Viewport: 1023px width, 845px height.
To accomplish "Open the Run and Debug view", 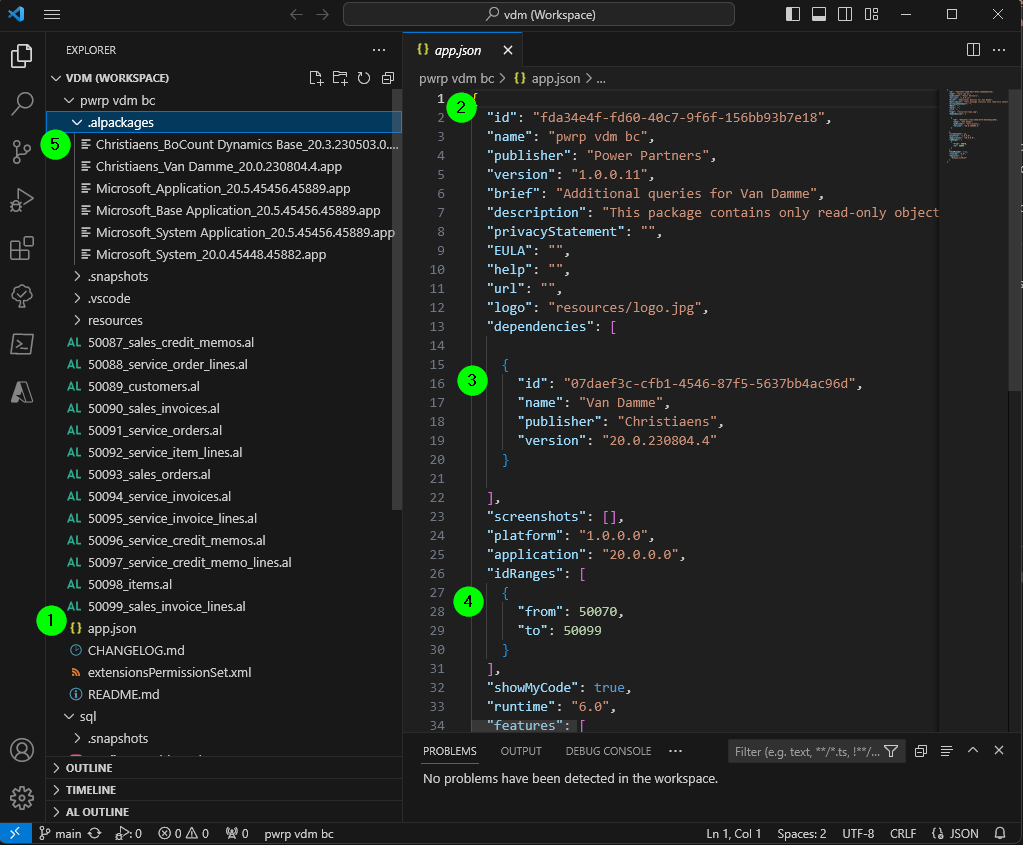I will click(x=22, y=200).
